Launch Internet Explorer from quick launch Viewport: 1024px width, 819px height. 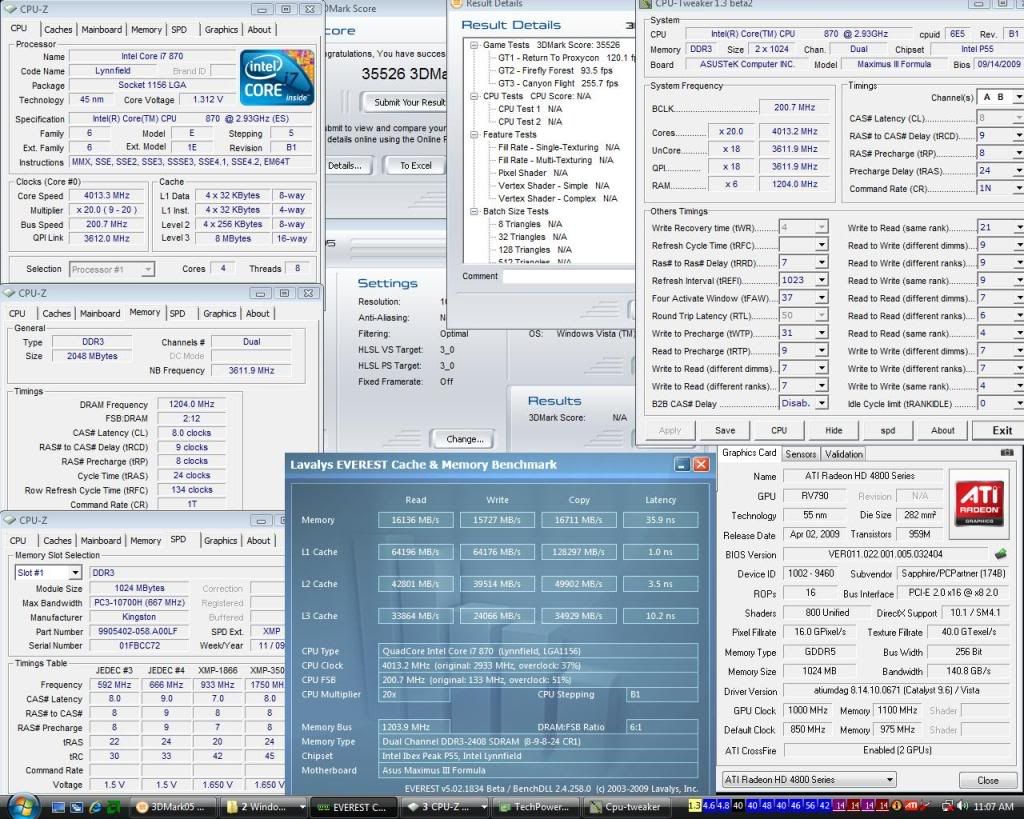(95, 807)
